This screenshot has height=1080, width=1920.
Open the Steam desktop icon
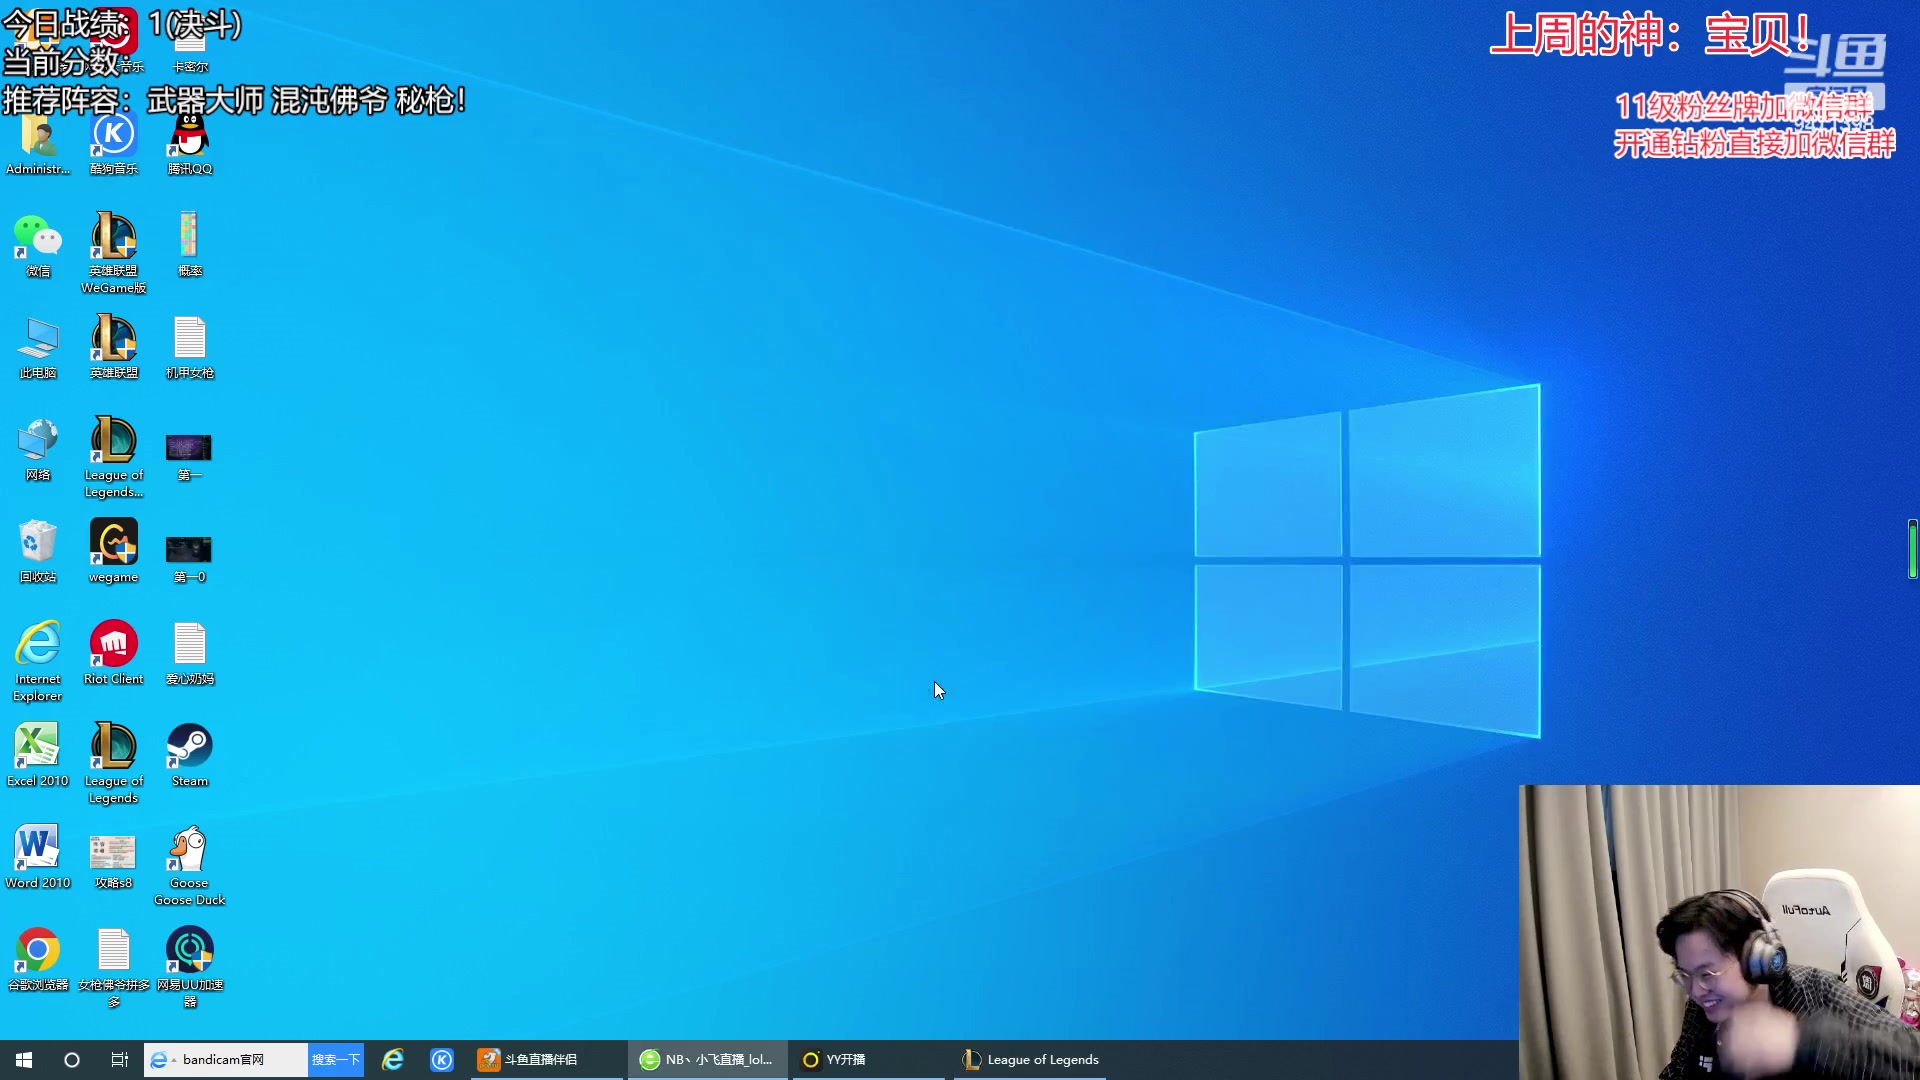[189, 748]
